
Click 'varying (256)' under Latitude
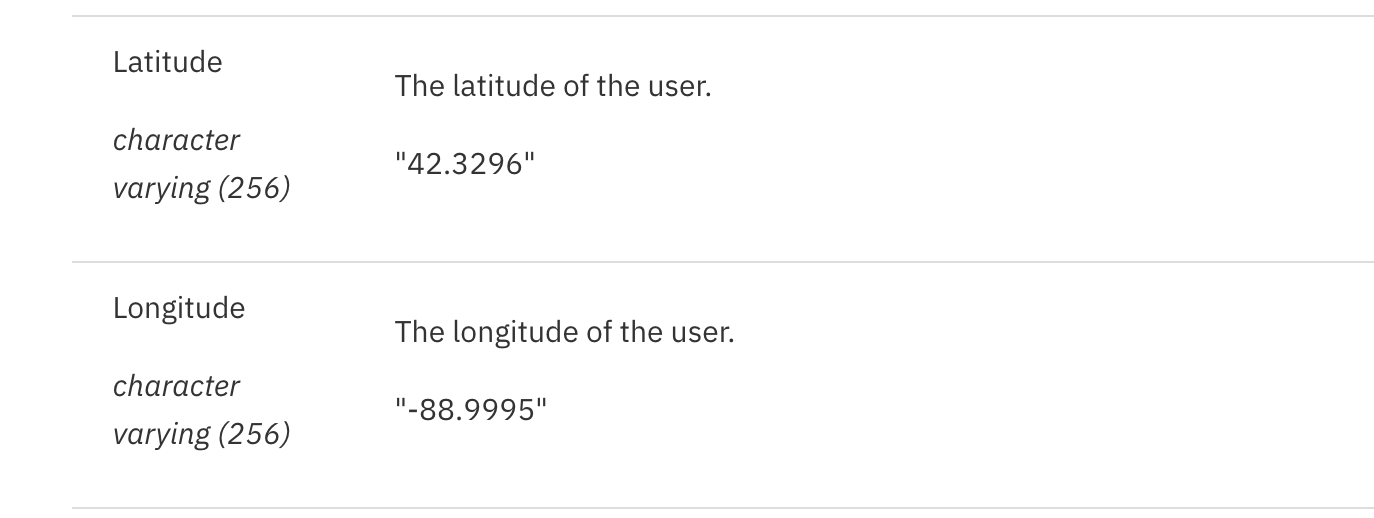pyautogui.click(x=201, y=188)
